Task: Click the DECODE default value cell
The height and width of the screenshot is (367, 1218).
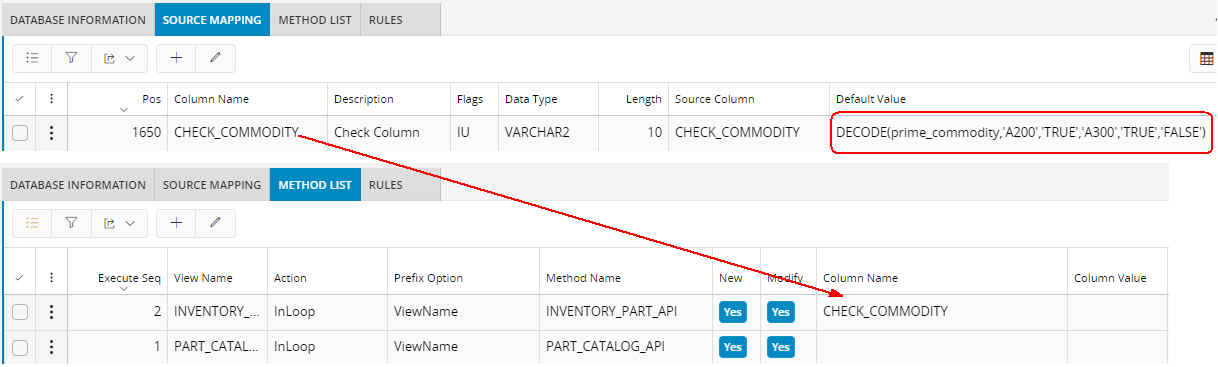Action: pos(1021,132)
